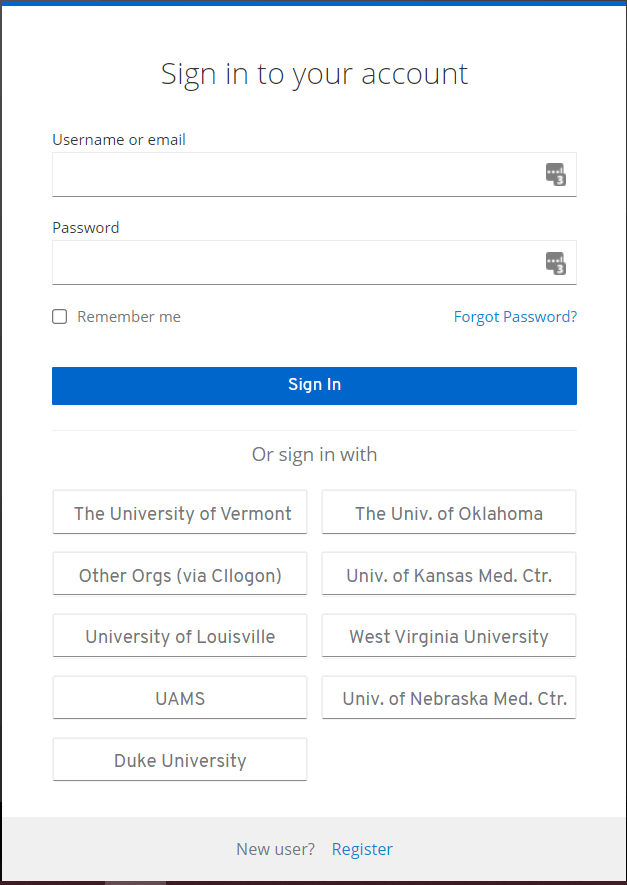
Task: Click inside the Username or email field
Action: click(x=300, y=174)
